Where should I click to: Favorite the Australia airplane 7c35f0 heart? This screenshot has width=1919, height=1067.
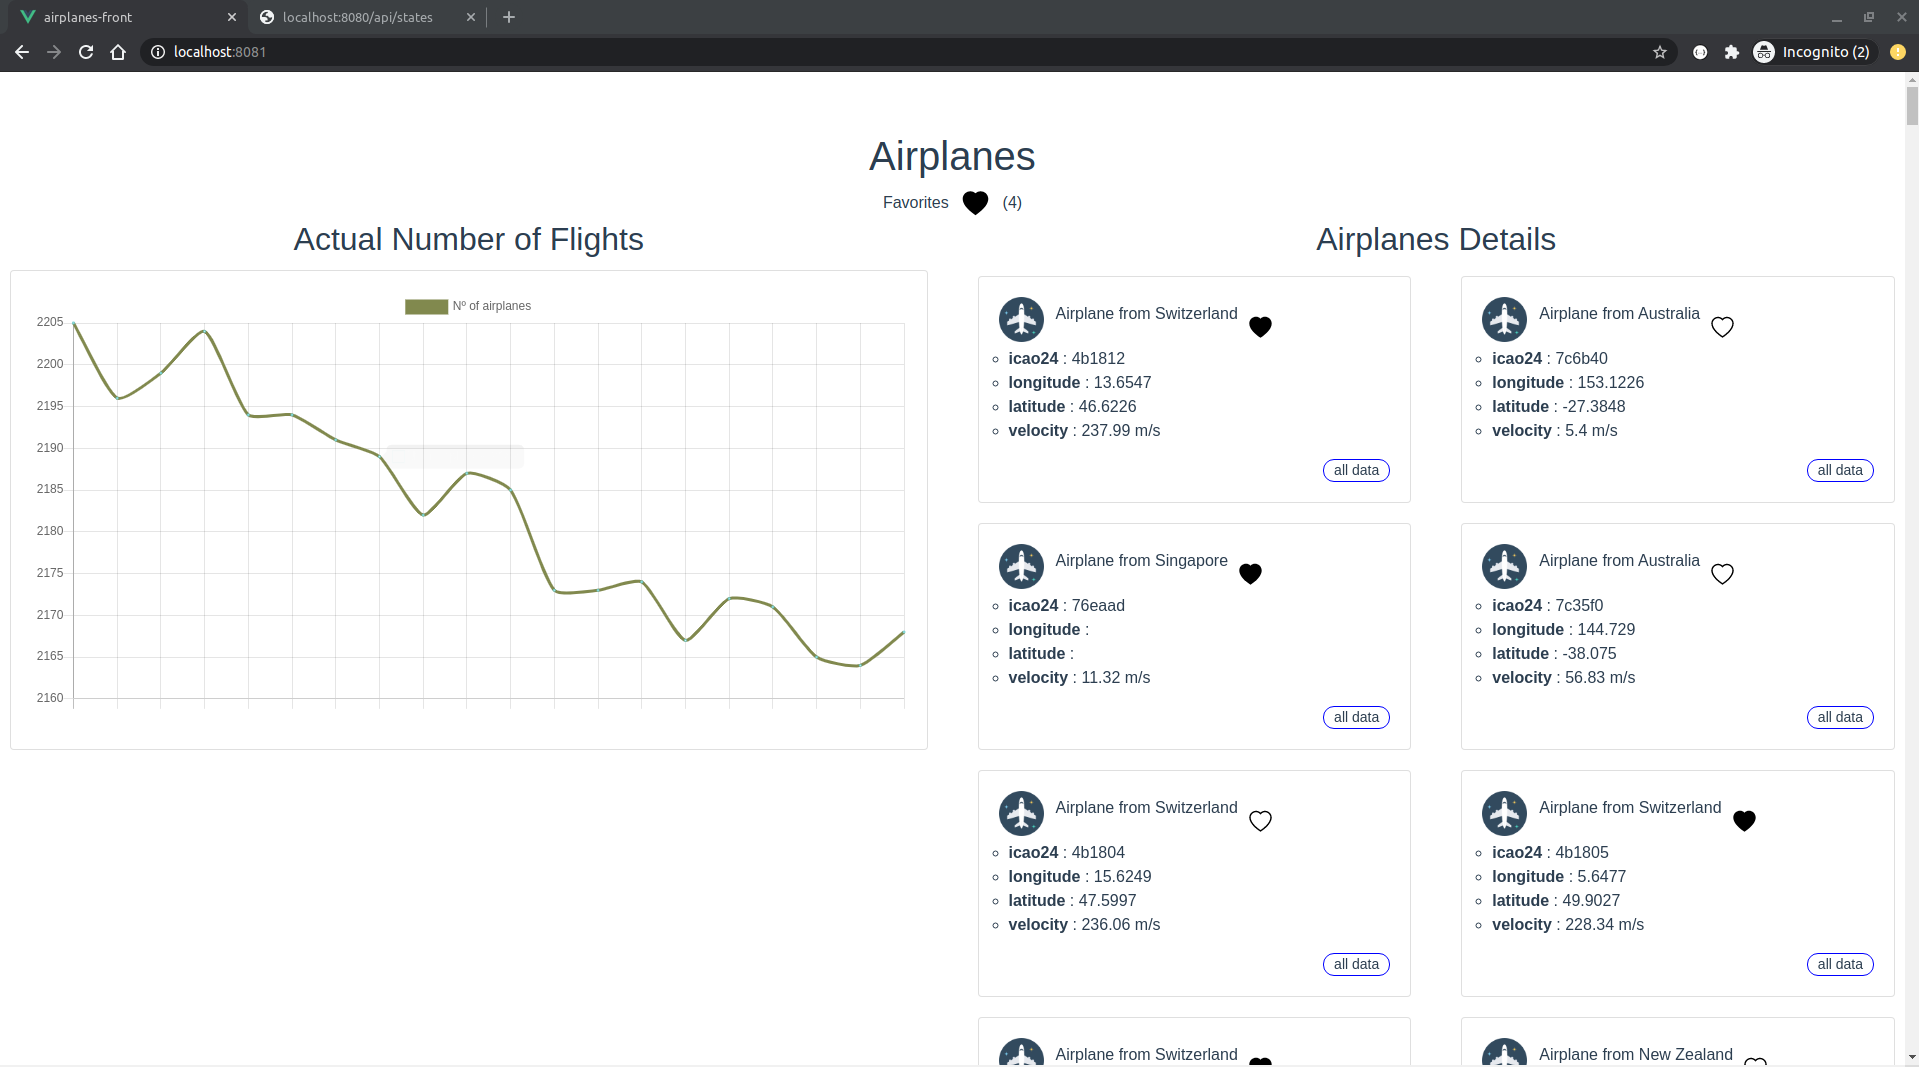click(1722, 574)
